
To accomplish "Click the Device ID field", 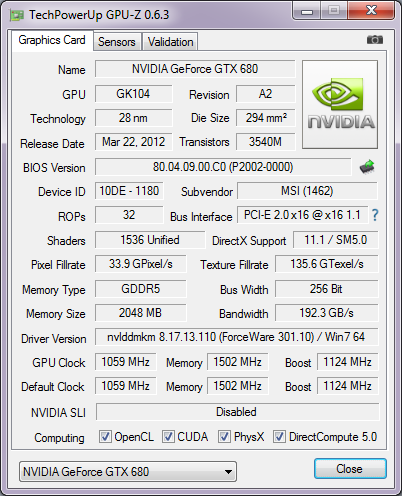I will coord(129,191).
